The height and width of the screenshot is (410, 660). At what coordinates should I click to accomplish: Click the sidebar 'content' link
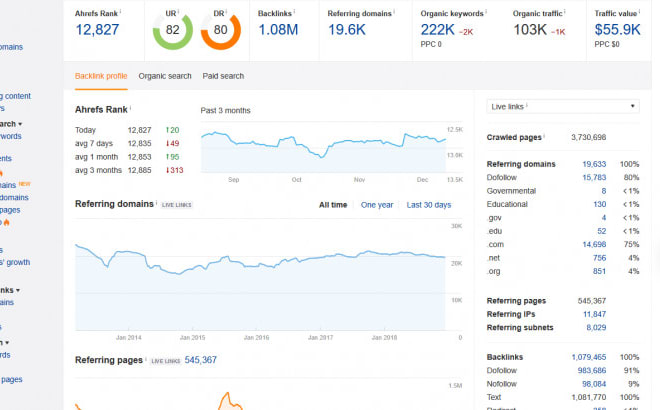[18, 96]
